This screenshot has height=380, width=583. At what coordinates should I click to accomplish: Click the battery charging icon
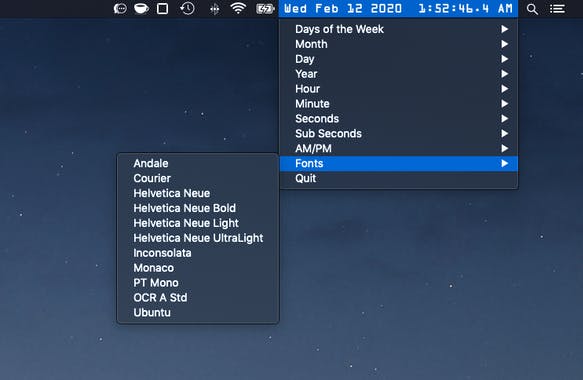(265, 9)
